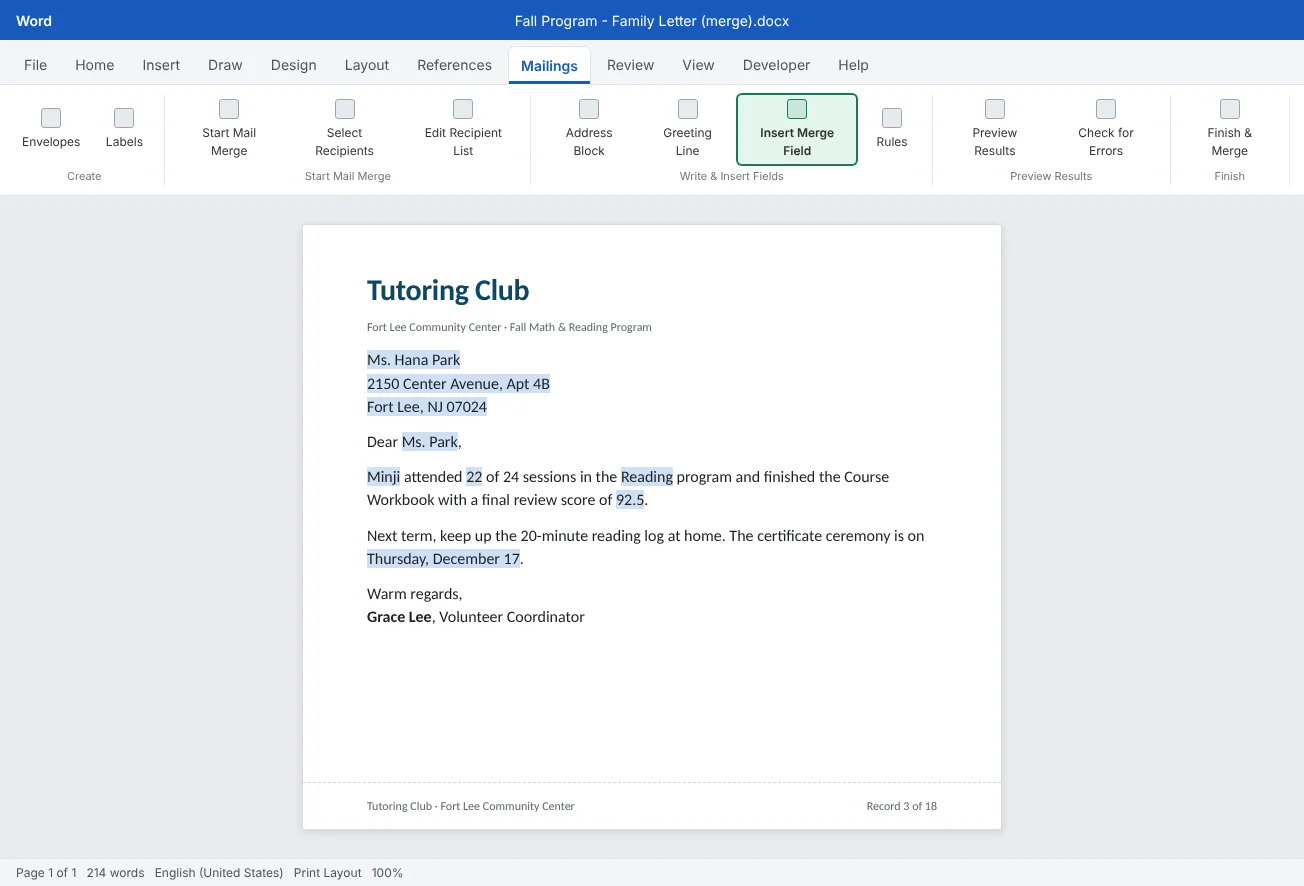Click 'Record 3 of 18' in footer
This screenshot has height=886, width=1304.
point(902,806)
